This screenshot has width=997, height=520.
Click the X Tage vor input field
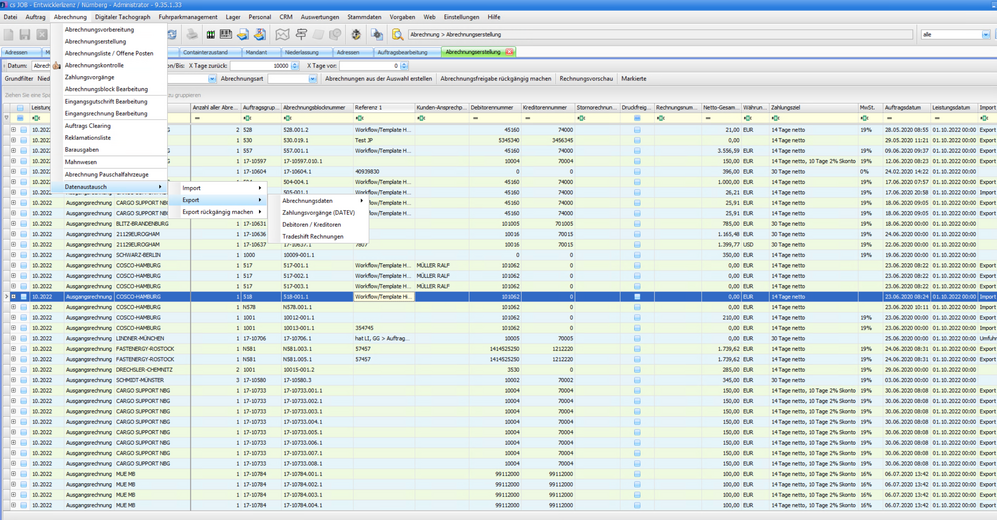pyautogui.click(x=370, y=65)
